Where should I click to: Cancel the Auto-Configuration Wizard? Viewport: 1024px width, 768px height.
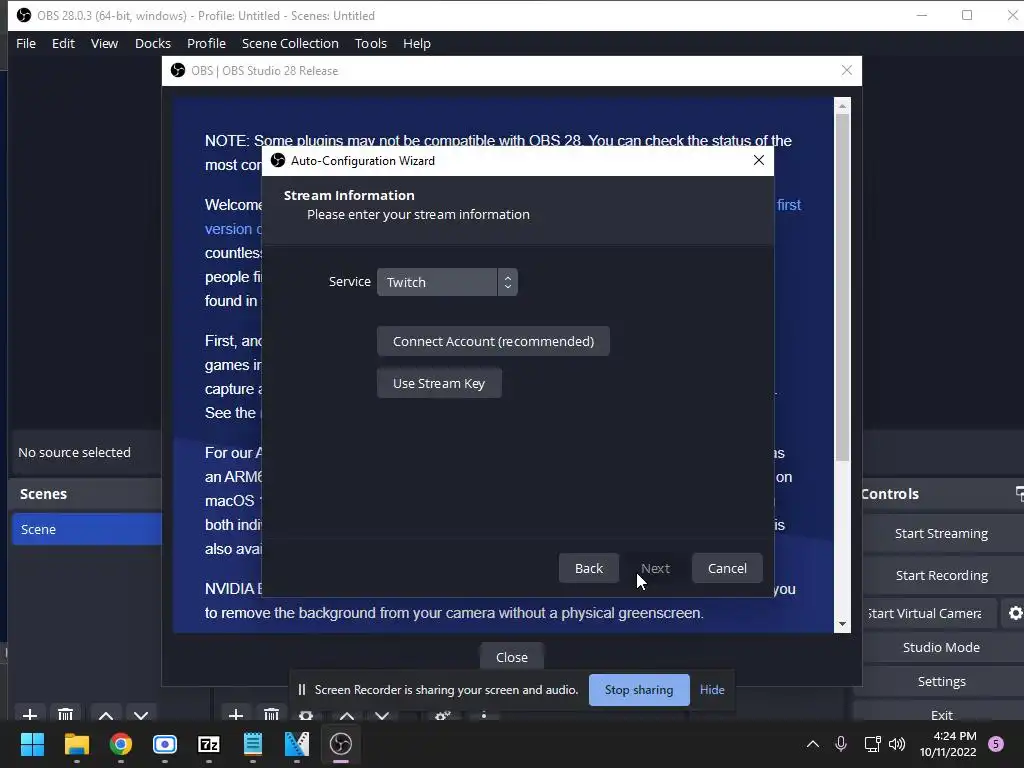[727, 568]
